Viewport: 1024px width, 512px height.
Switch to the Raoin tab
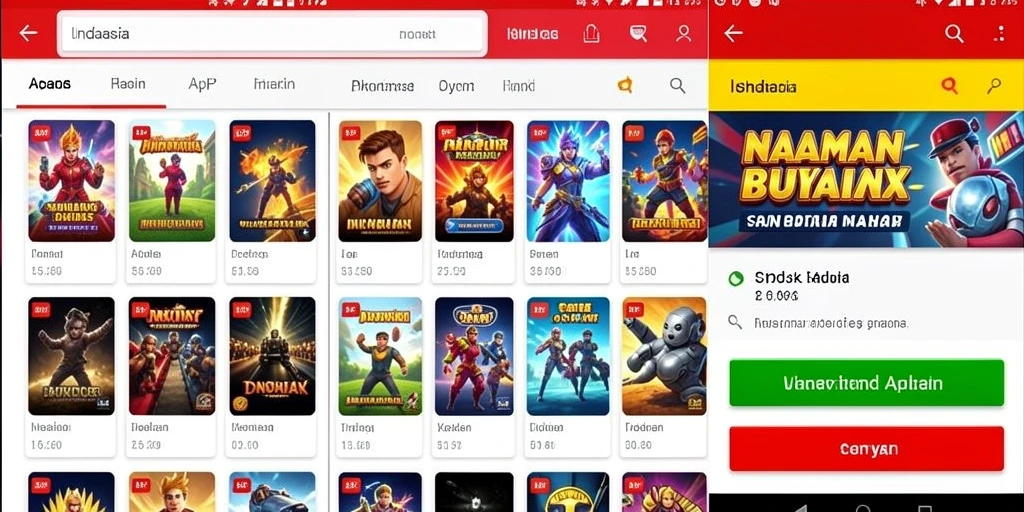(x=128, y=84)
